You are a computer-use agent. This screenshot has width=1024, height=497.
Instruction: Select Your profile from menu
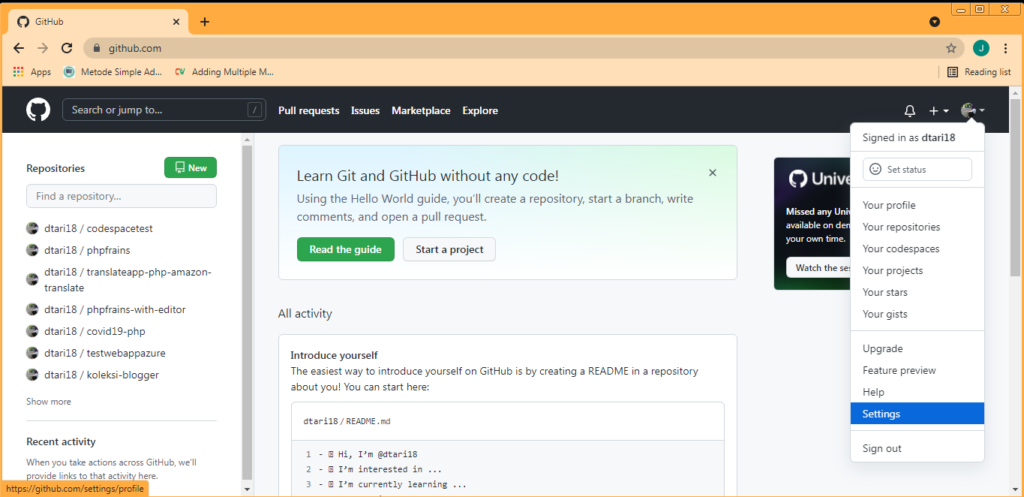[x=917, y=205]
